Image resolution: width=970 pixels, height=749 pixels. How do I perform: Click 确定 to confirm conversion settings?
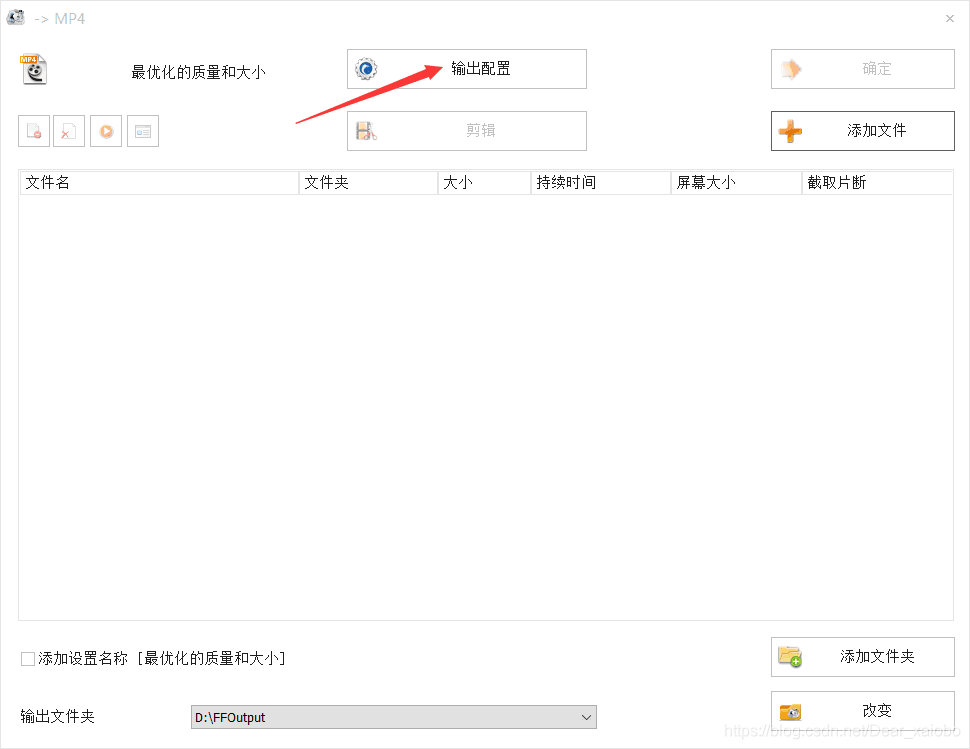[x=862, y=68]
